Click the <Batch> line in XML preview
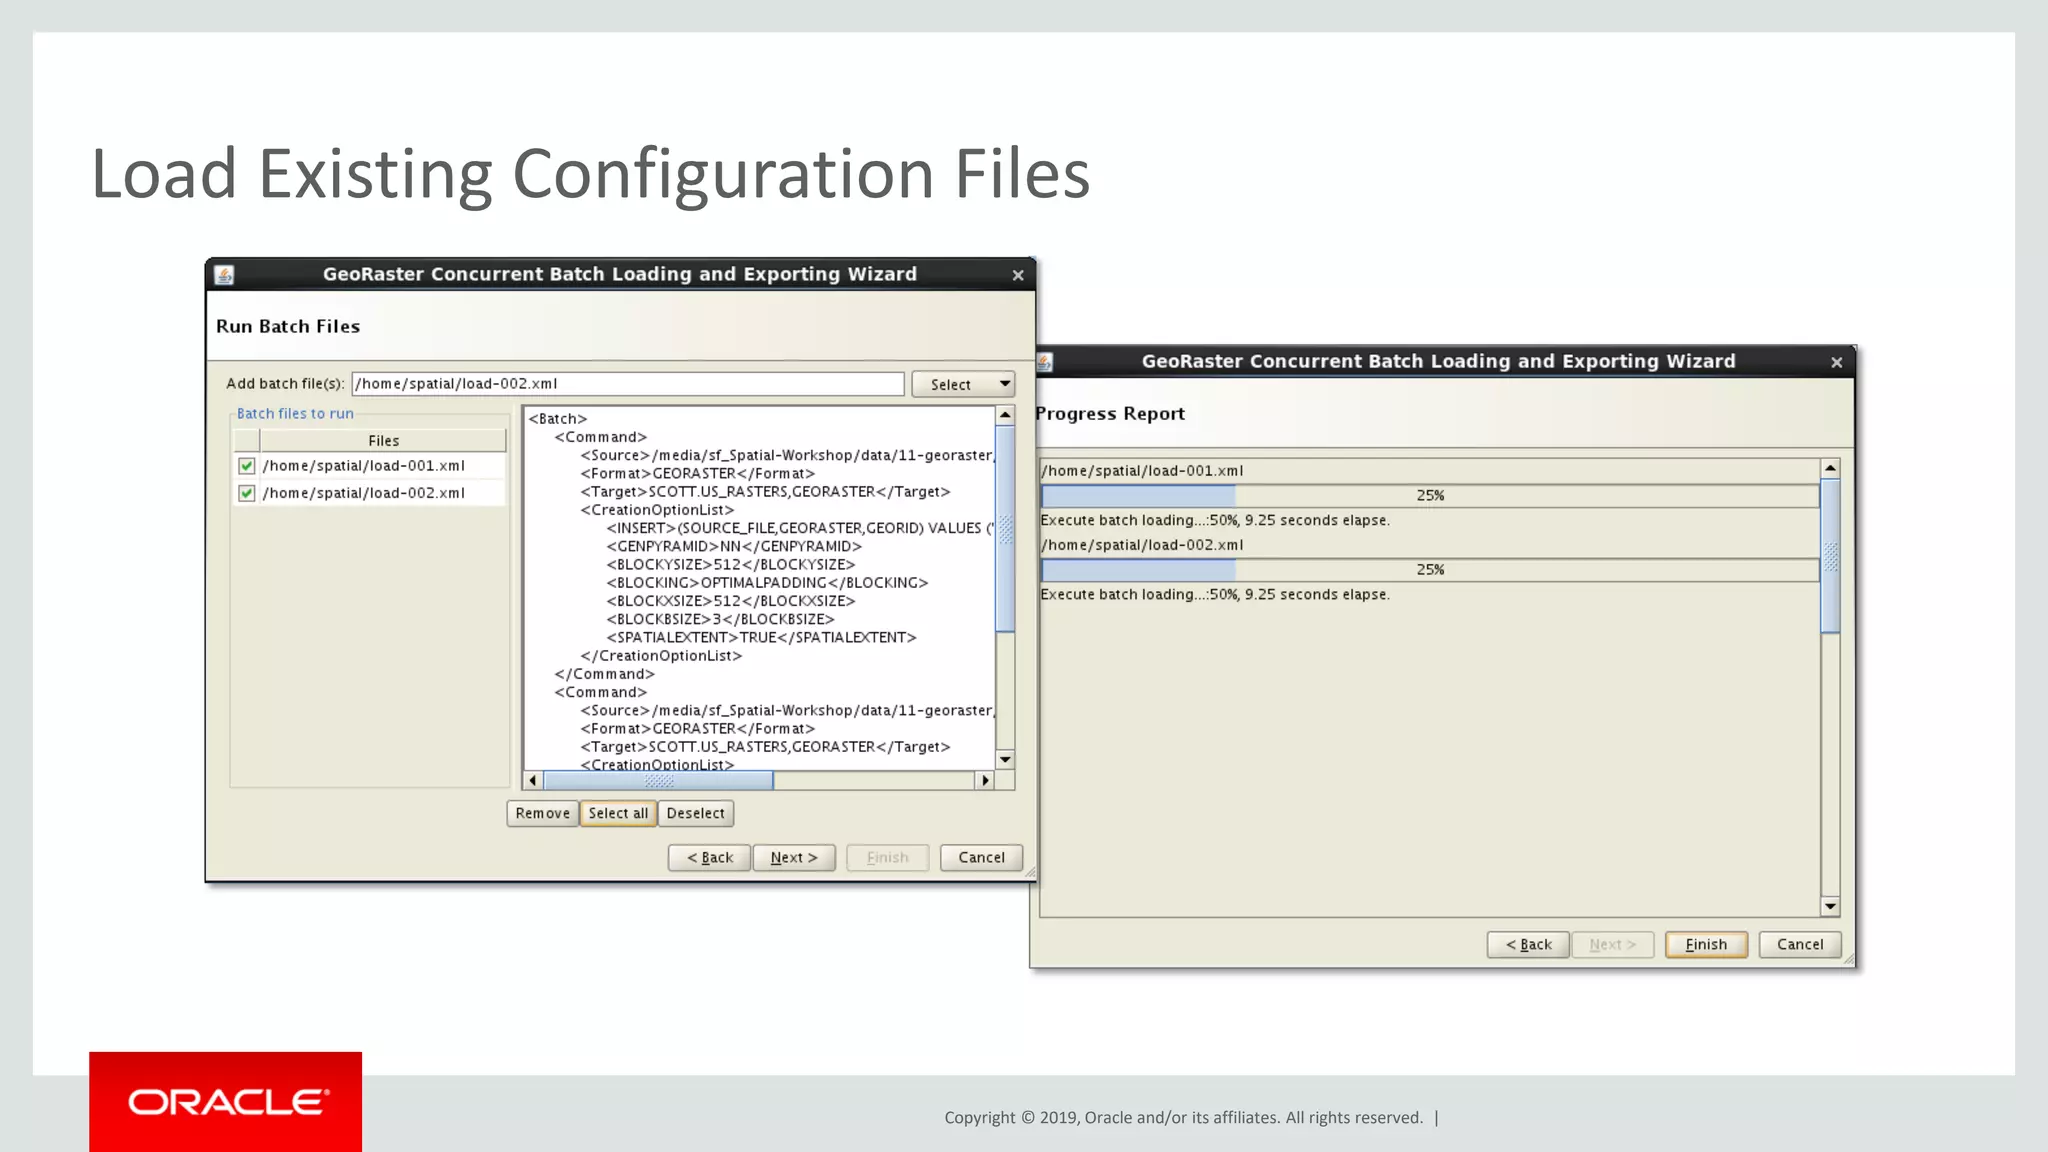This screenshot has width=2048, height=1152. tap(558, 419)
